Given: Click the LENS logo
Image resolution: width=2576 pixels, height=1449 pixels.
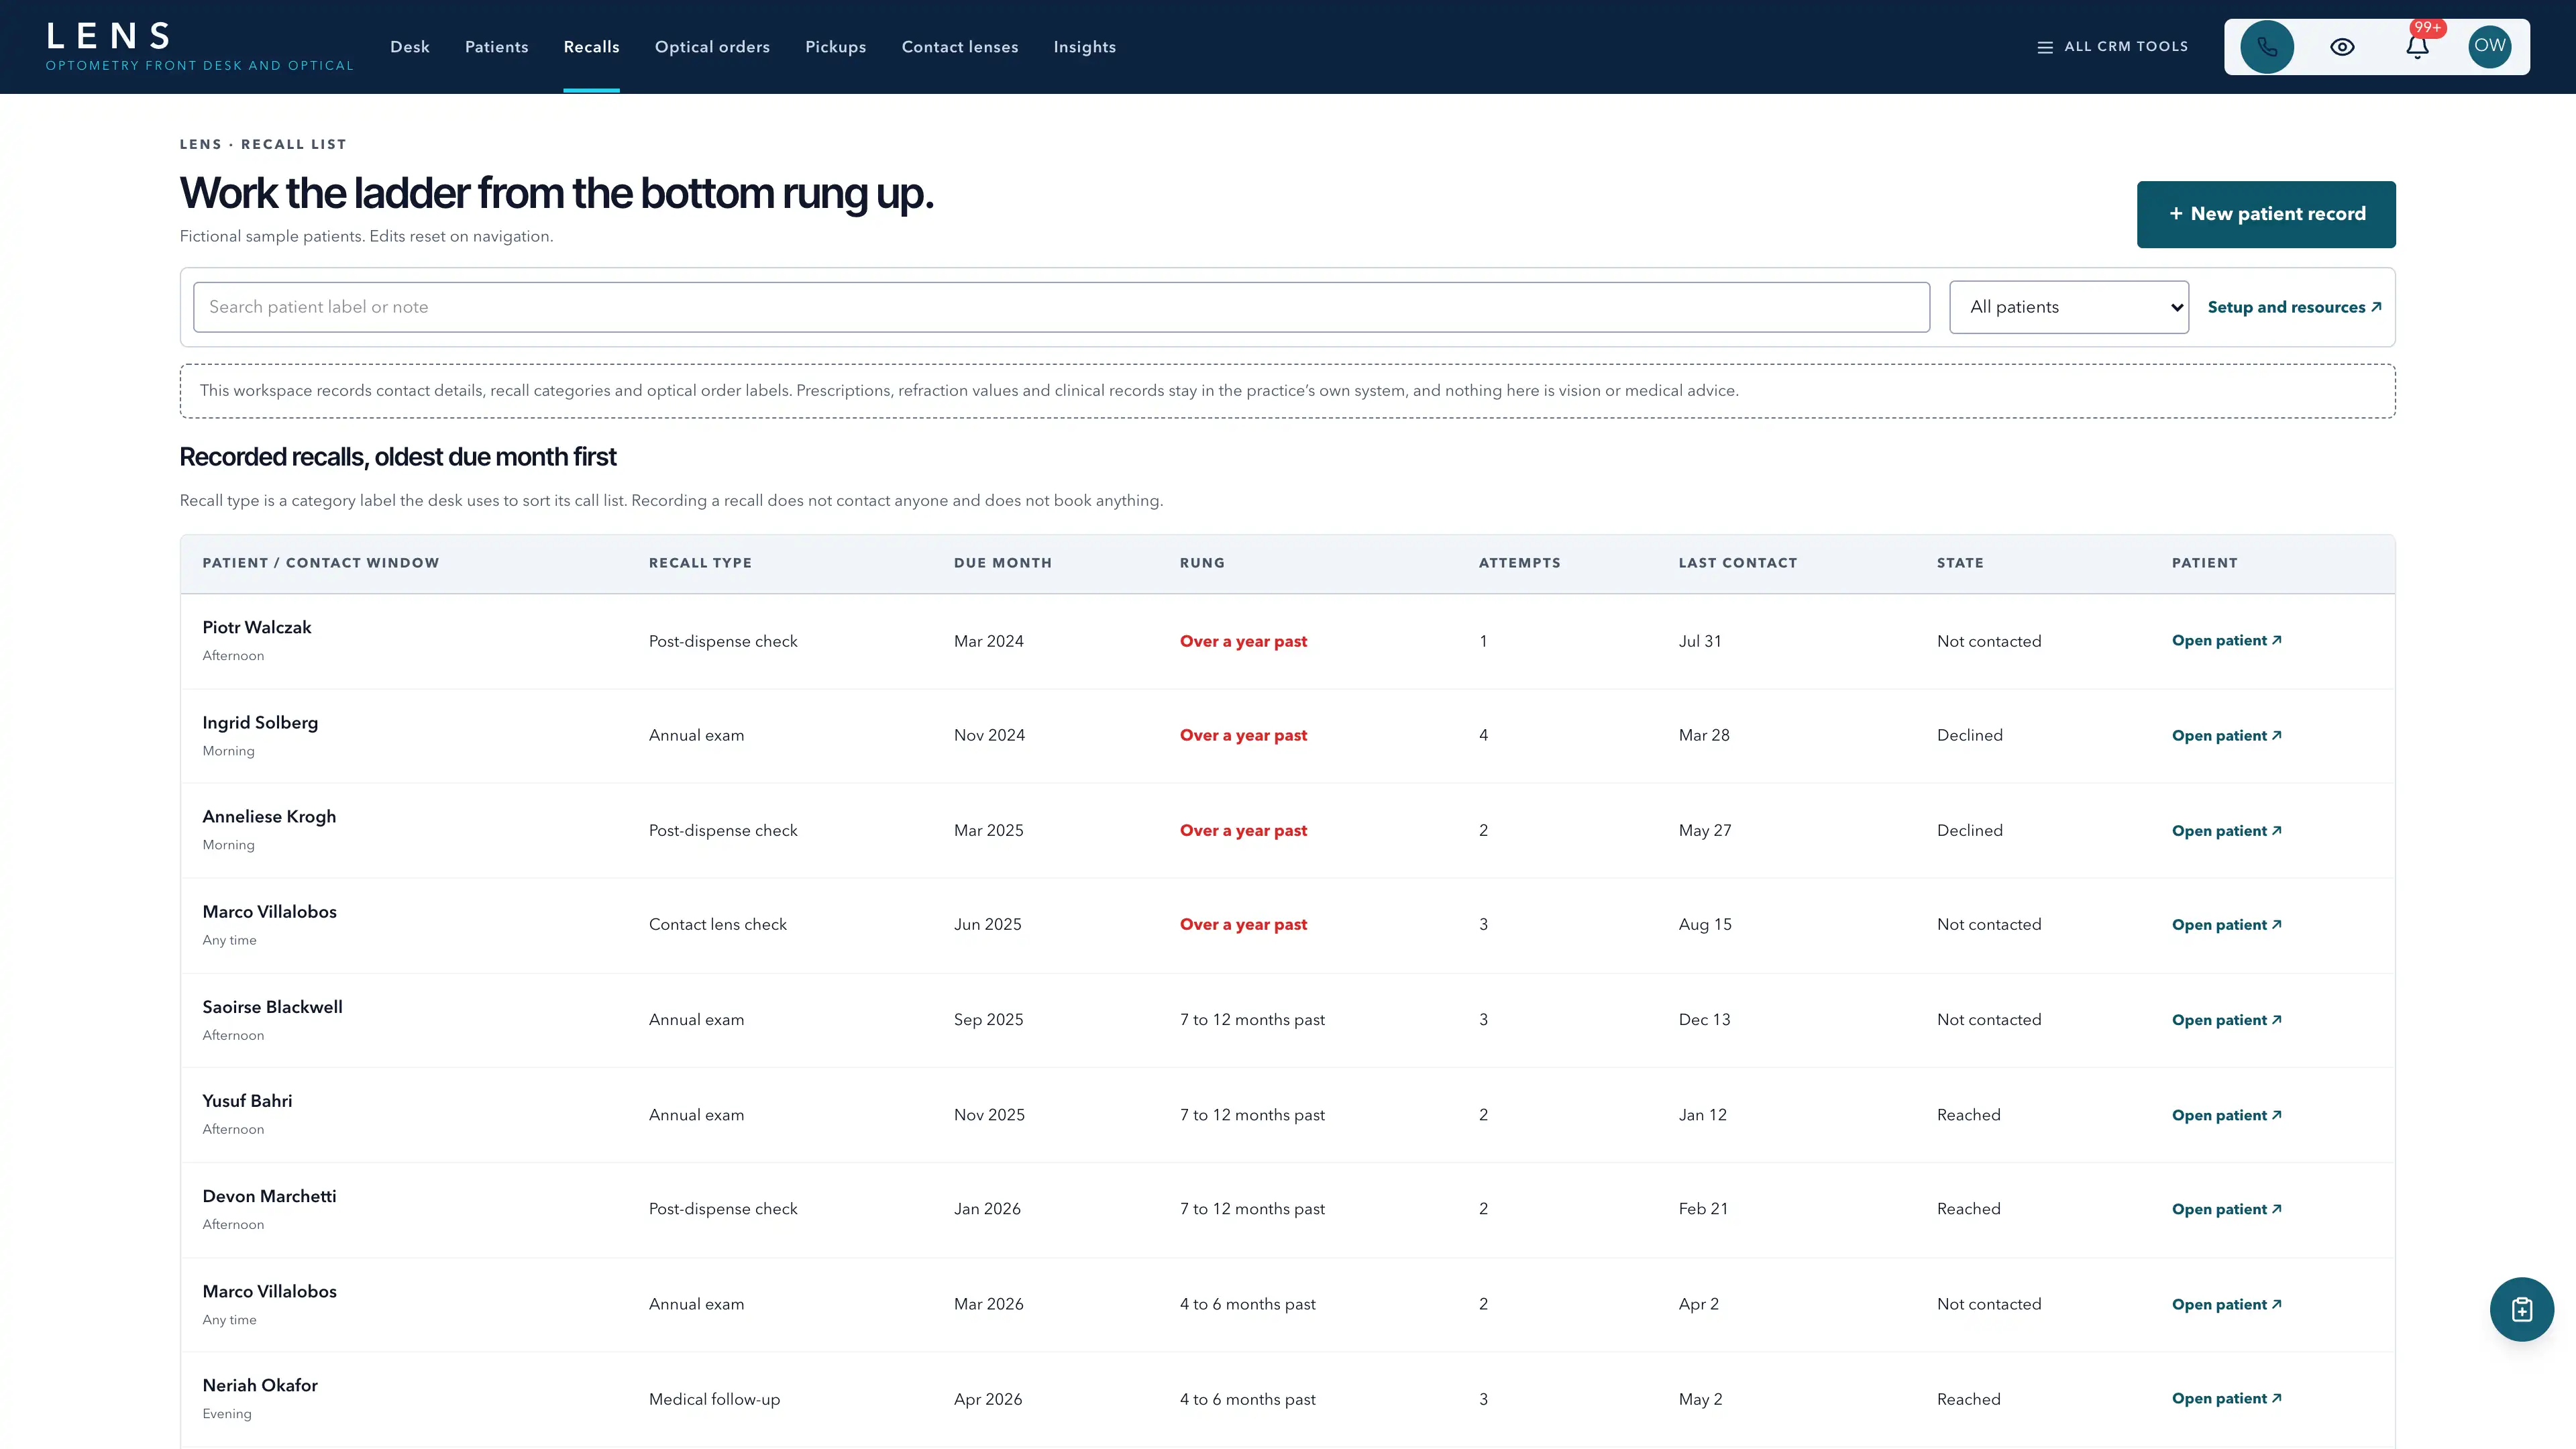Looking at the screenshot, I should point(199,47).
